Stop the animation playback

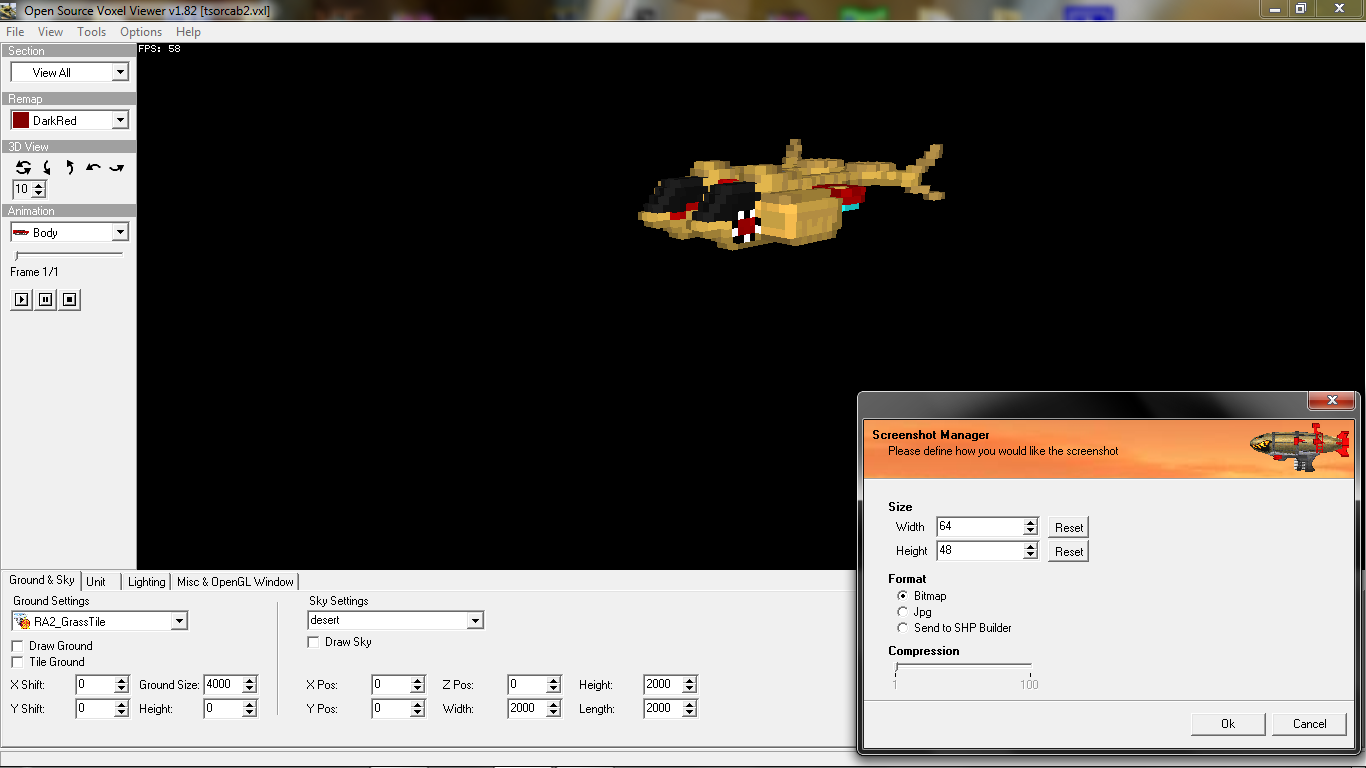[70, 299]
